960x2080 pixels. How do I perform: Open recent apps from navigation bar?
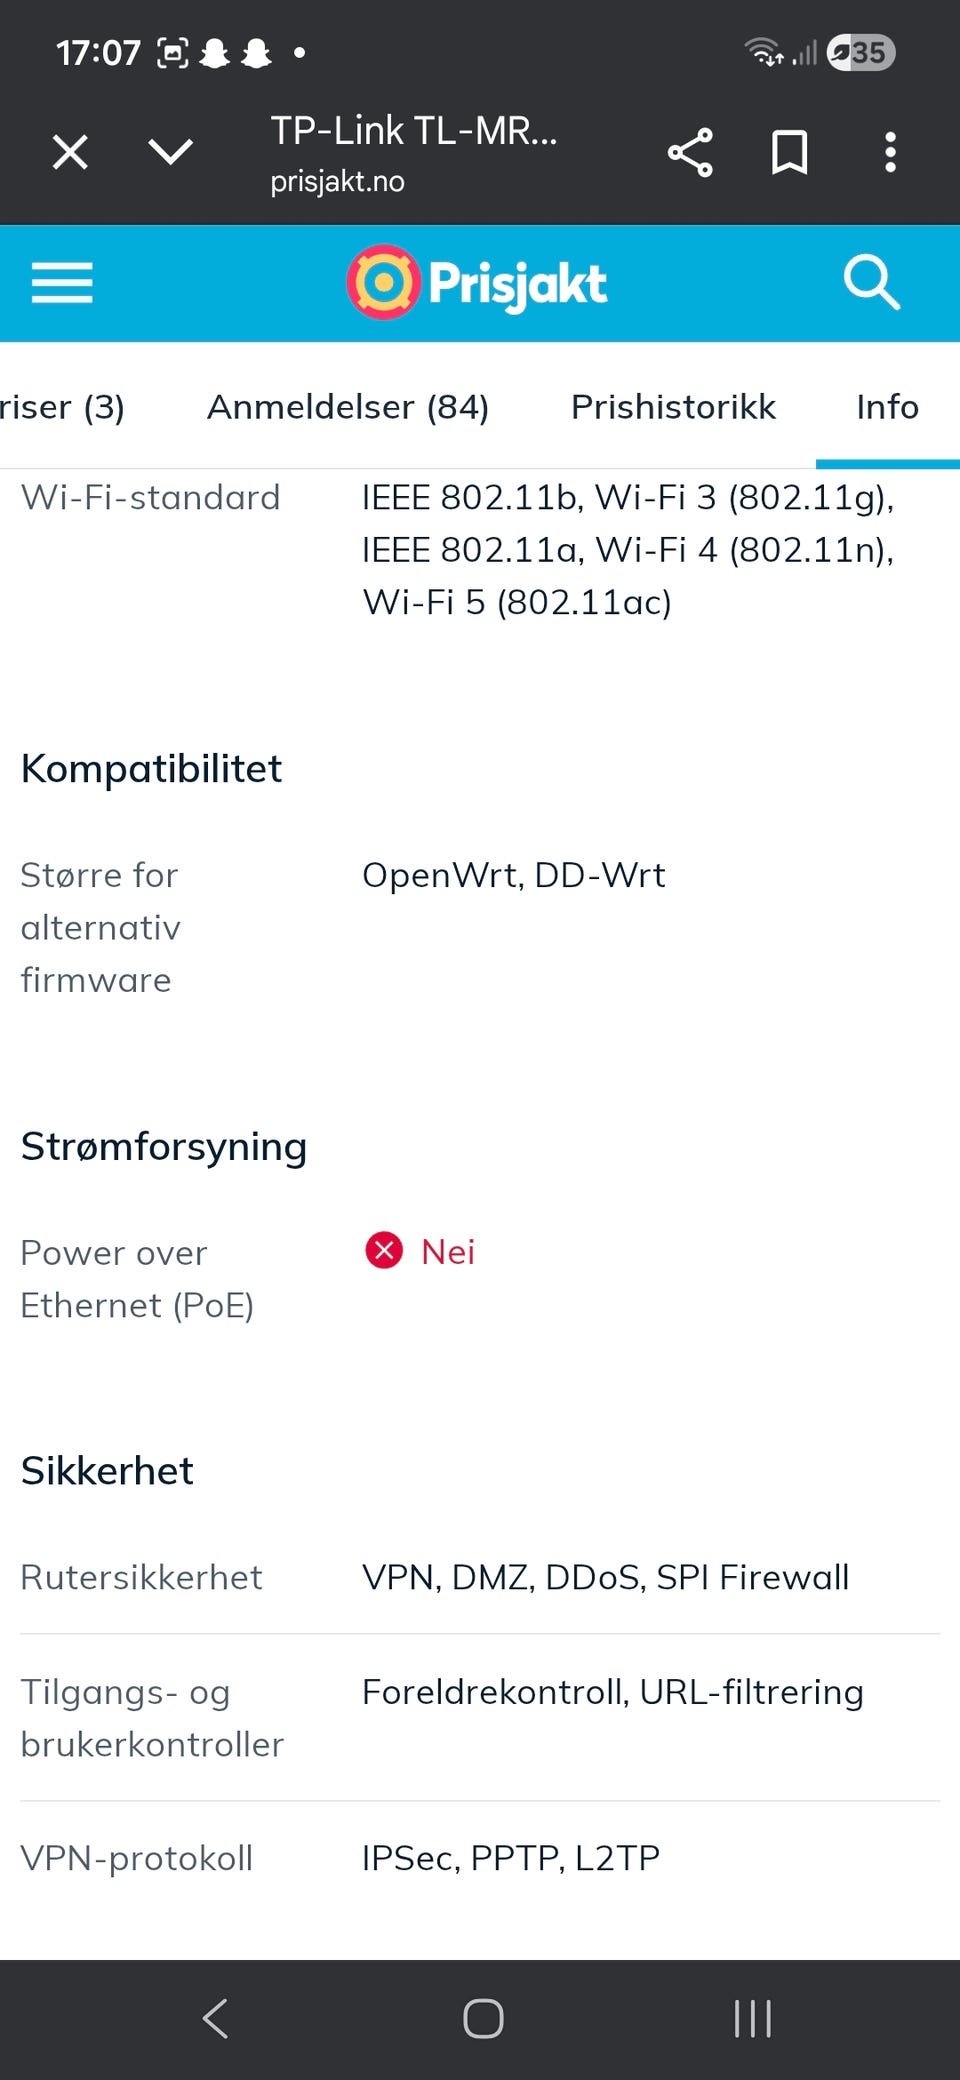[x=752, y=2018]
